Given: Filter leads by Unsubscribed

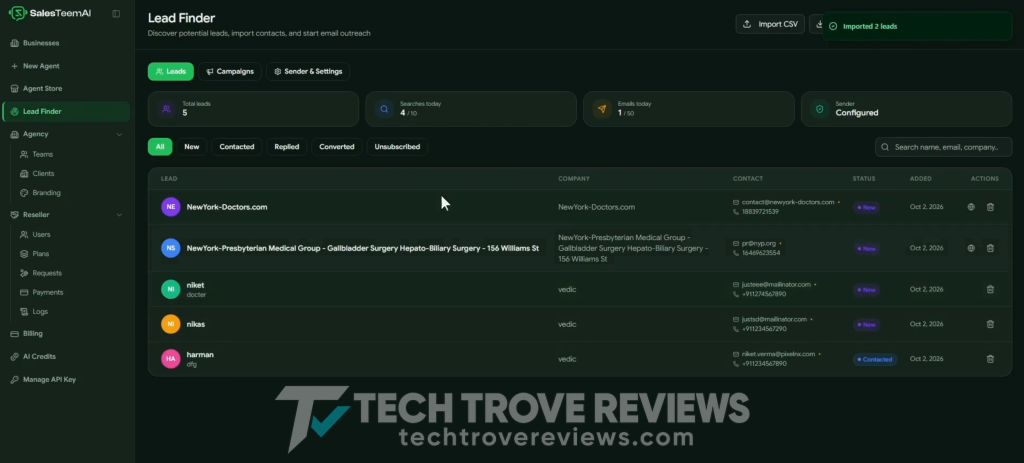Looking at the screenshot, I should click(x=397, y=147).
